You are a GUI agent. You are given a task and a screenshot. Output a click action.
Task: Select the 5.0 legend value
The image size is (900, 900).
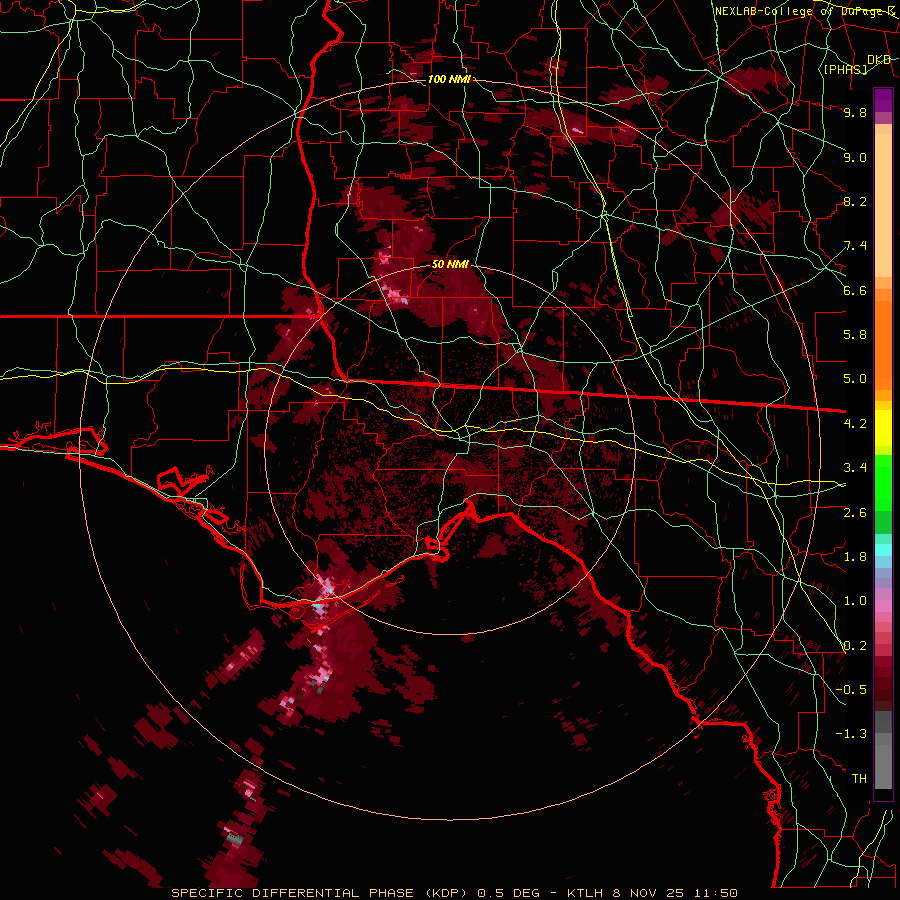pos(855,379)
